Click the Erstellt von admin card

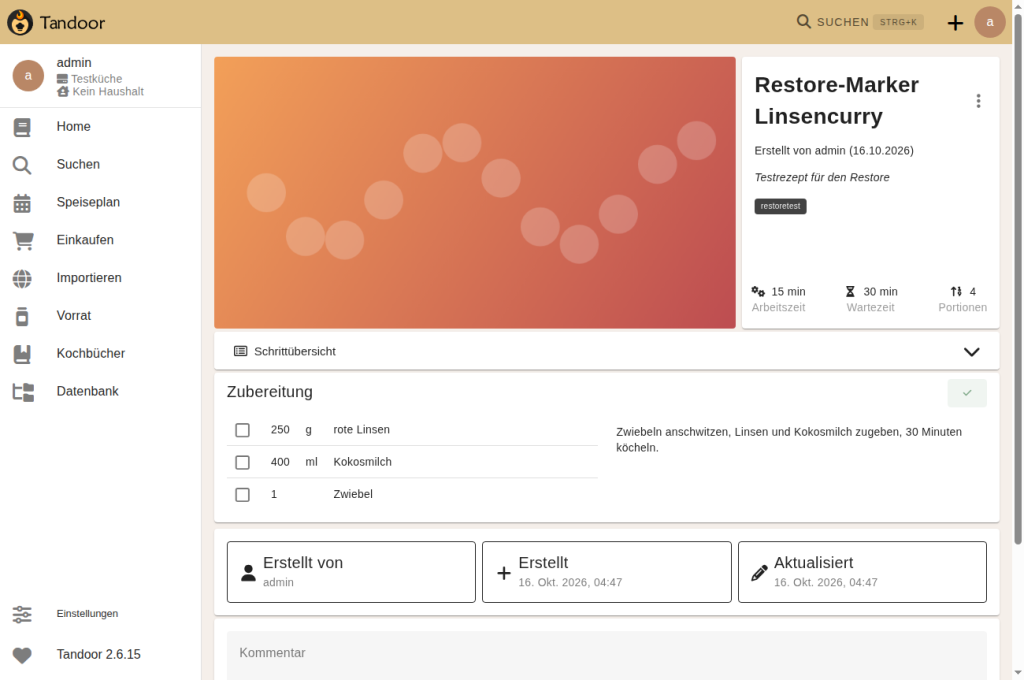pos(351,572)
